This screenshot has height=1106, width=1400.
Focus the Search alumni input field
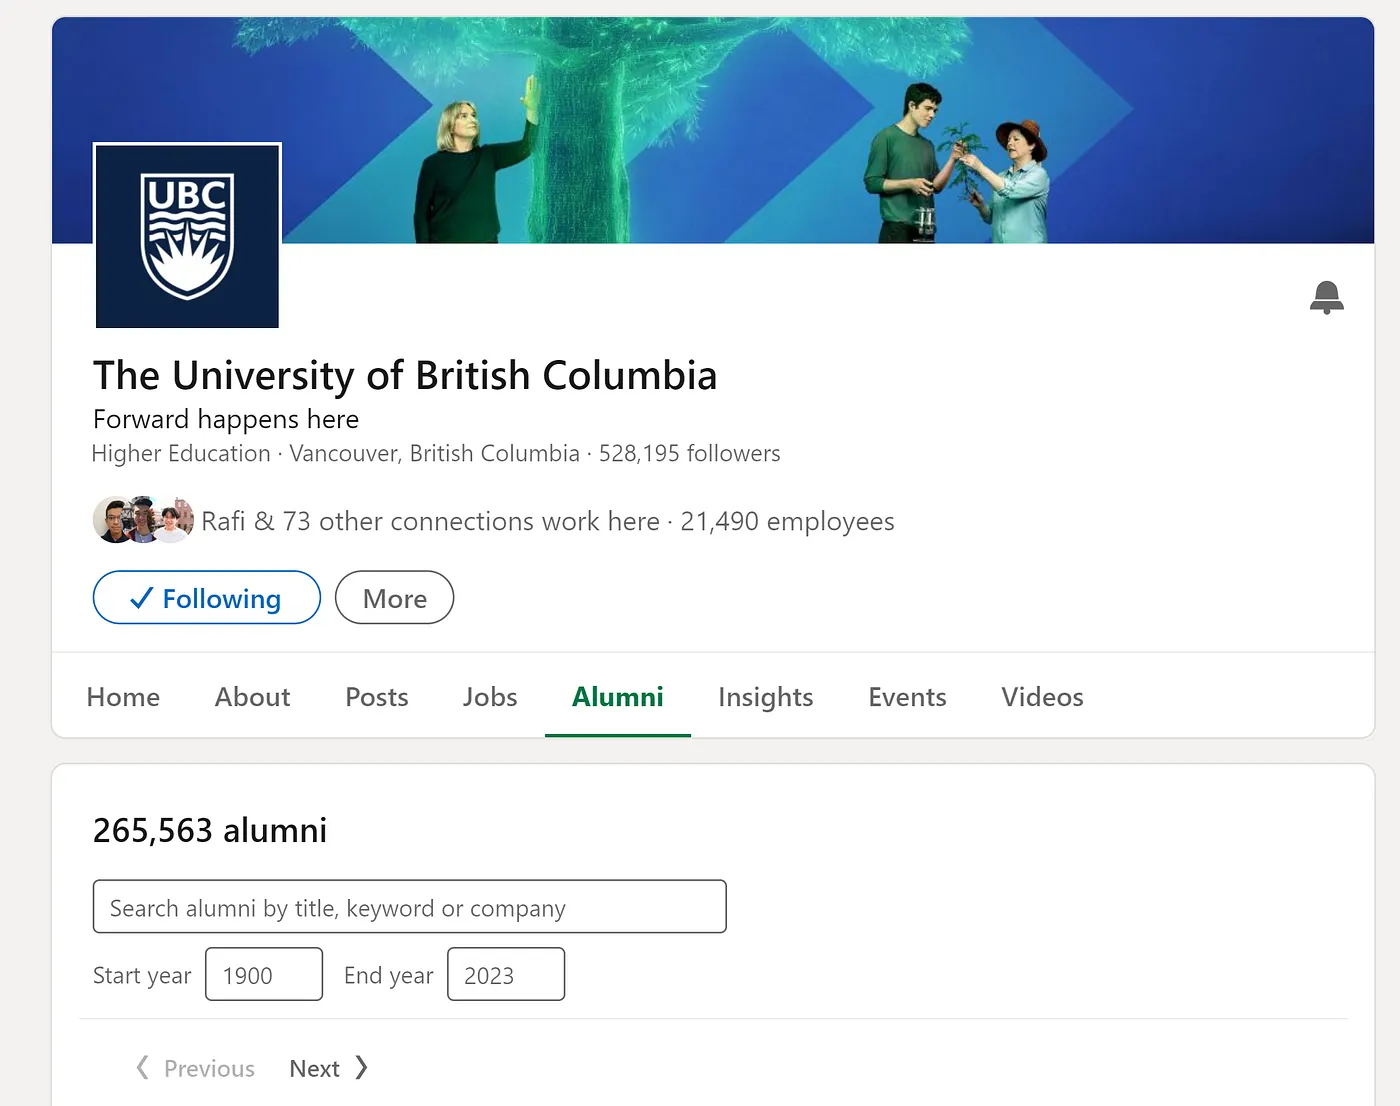[x=410, y=907]
